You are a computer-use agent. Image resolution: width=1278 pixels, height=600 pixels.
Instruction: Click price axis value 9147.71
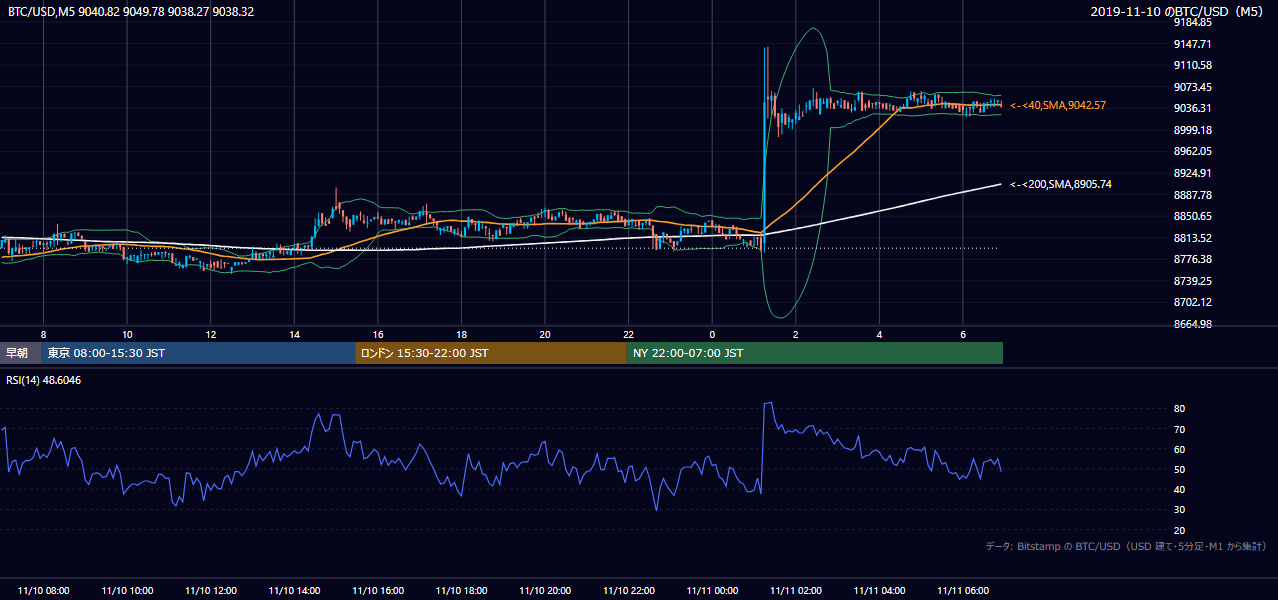[x=1193, y=44]
